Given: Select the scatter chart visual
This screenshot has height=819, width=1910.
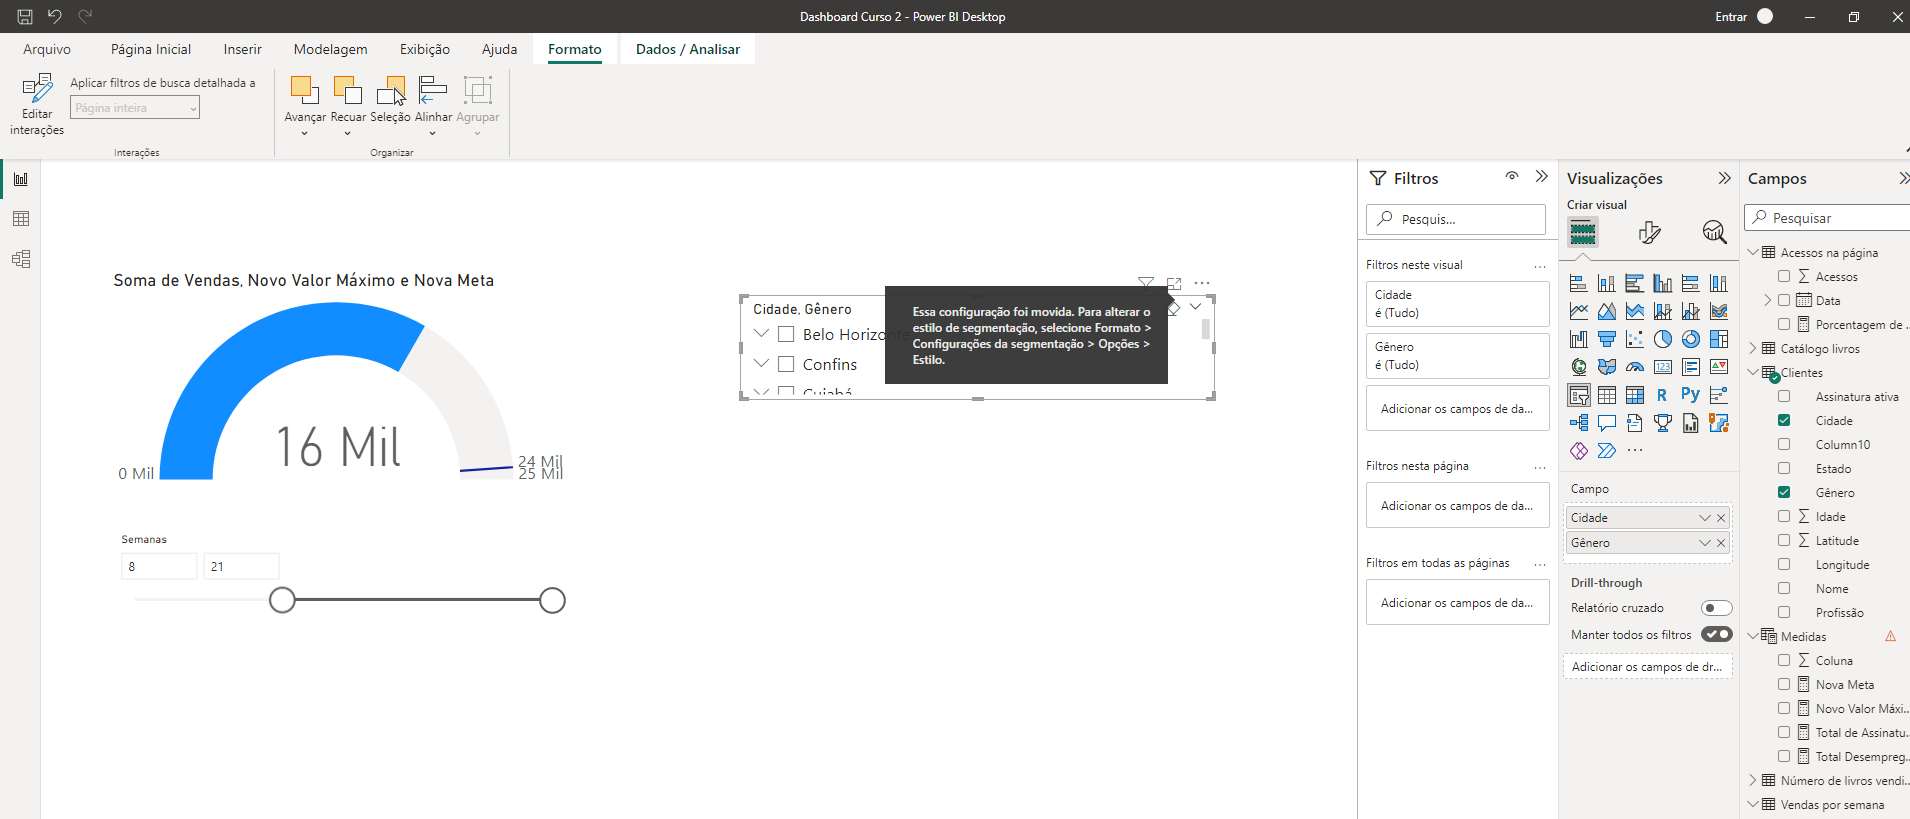Looking at the screenshot, I should 1634,339.
